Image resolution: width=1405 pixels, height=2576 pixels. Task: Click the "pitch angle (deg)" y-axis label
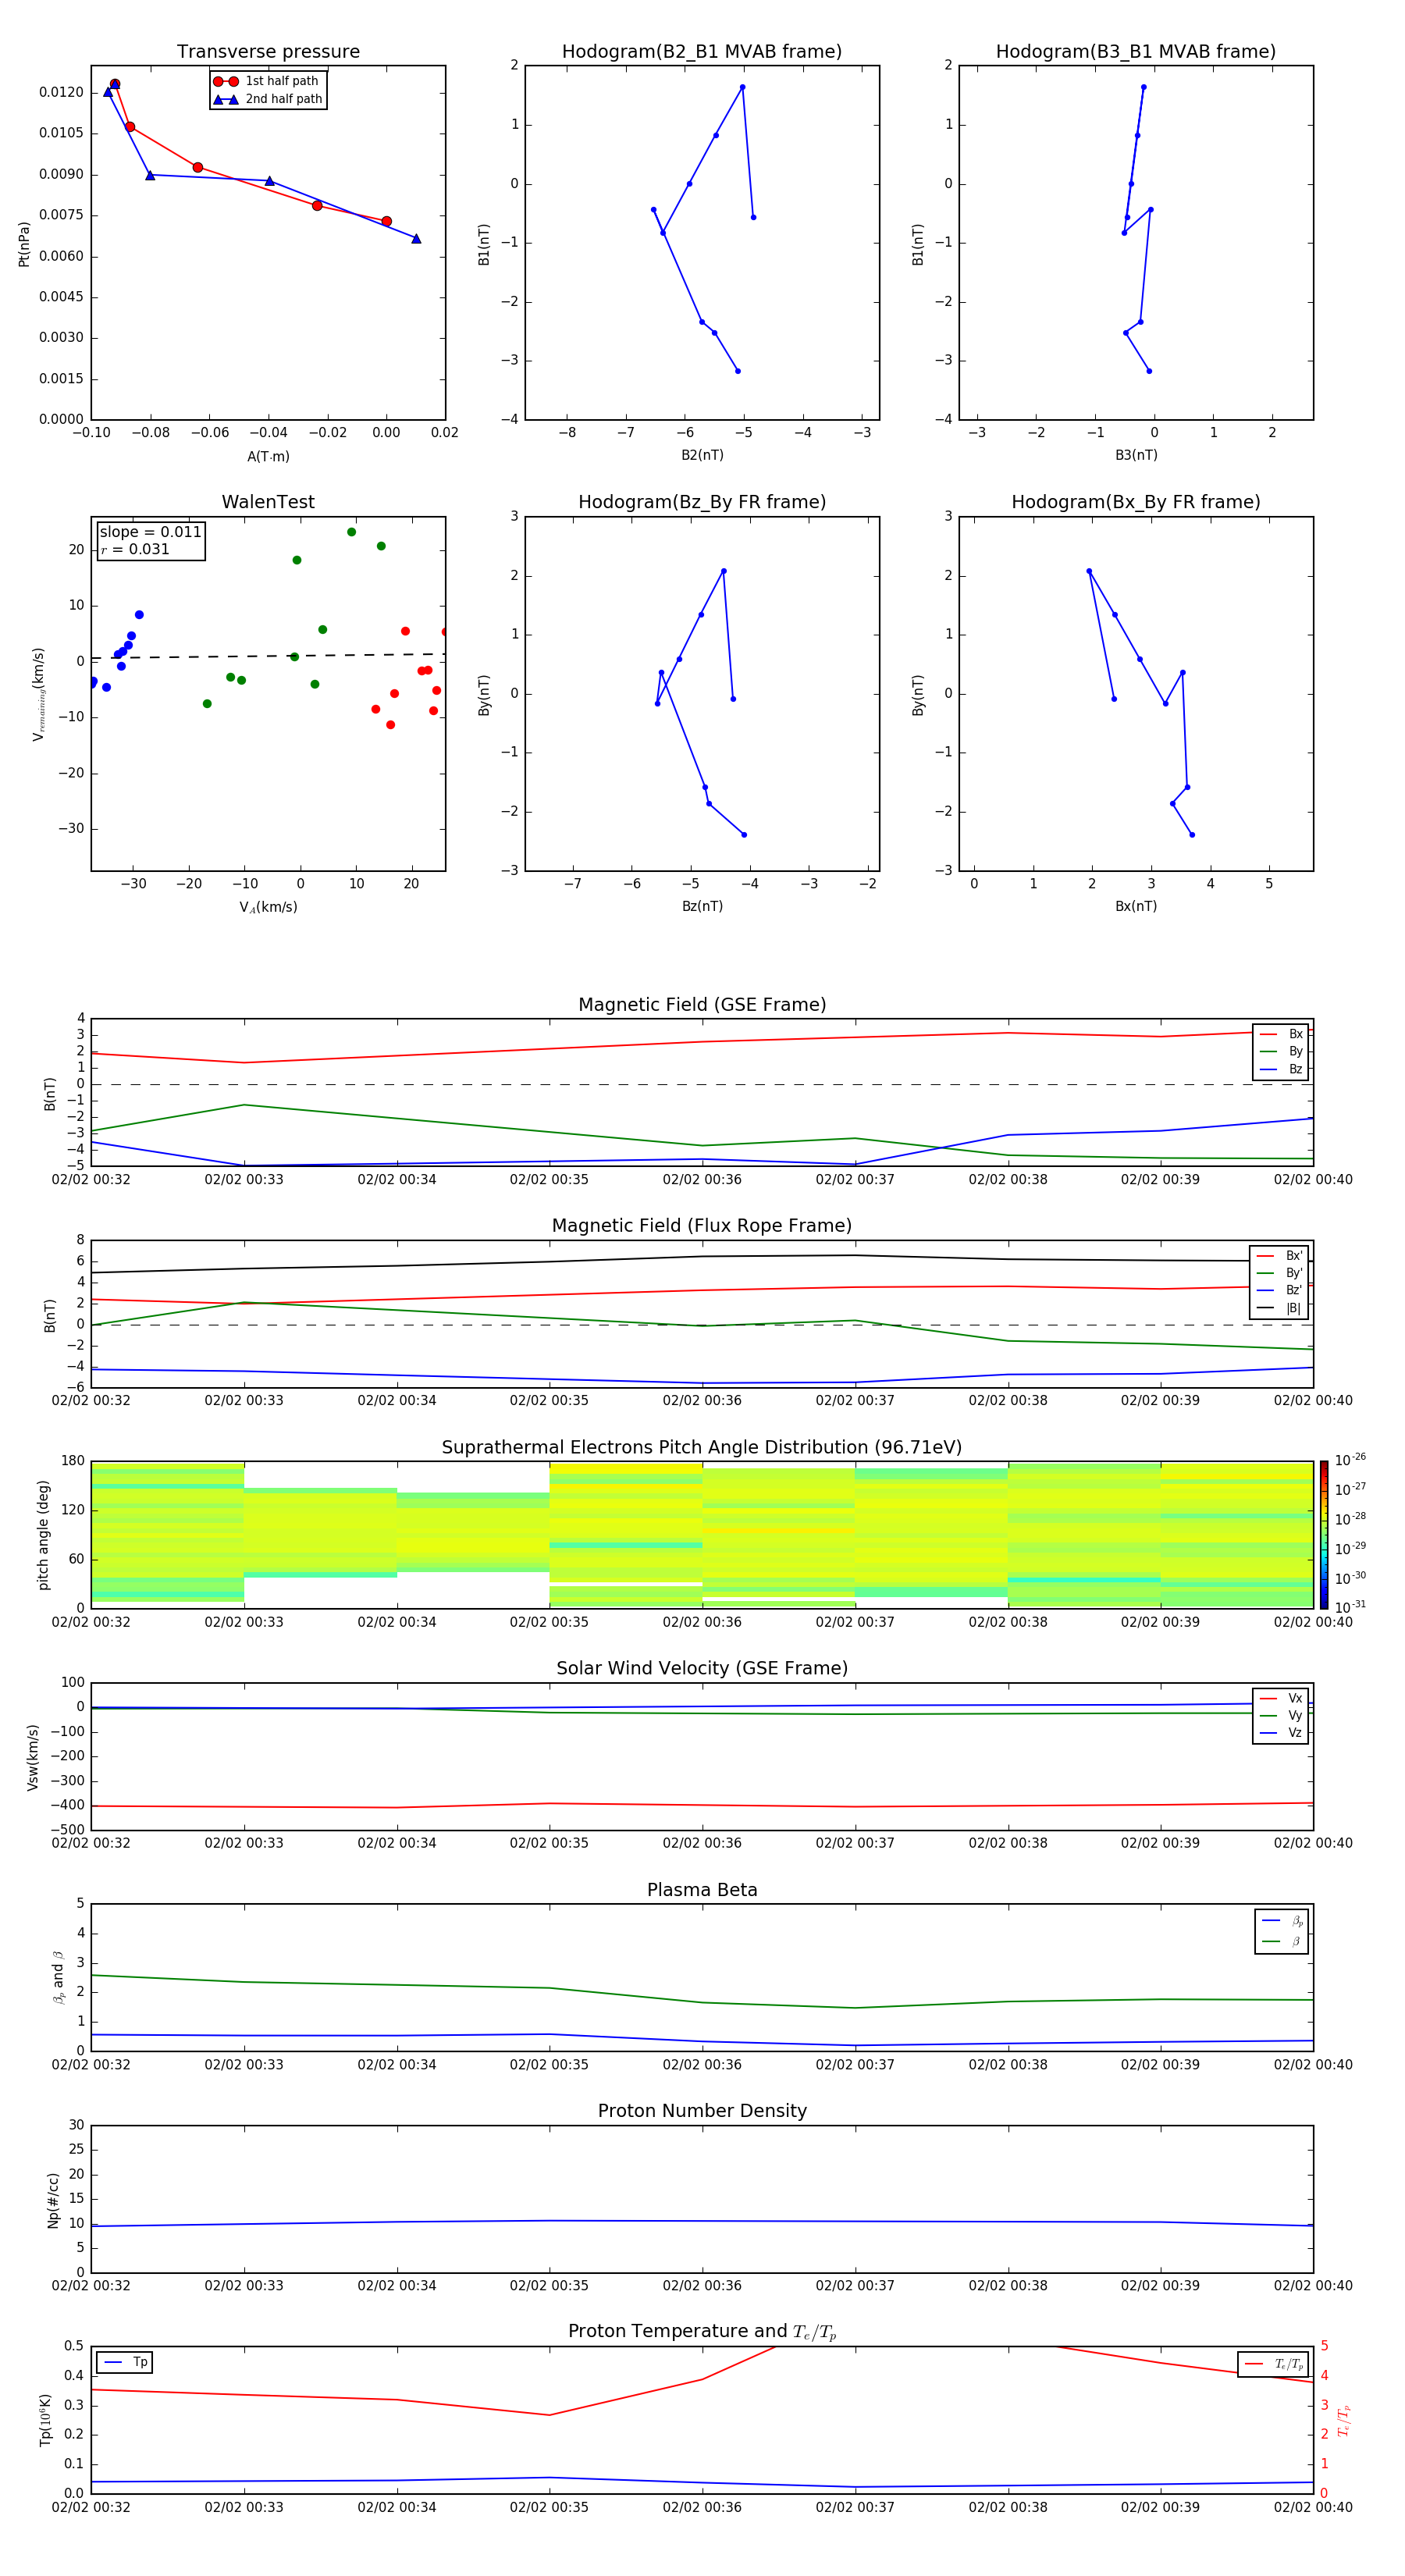[x=43, y=1535]
